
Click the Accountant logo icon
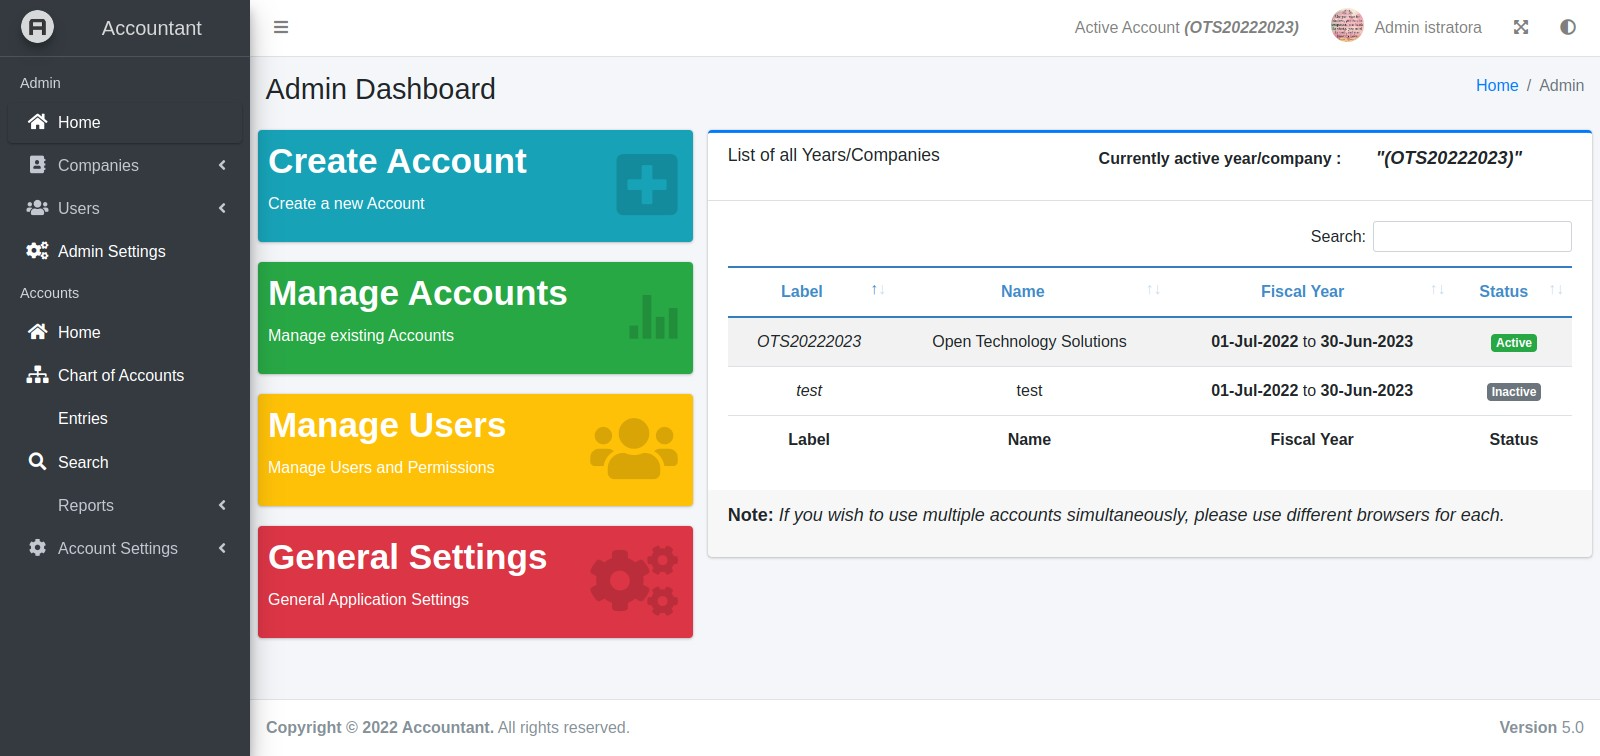point(37,27)
